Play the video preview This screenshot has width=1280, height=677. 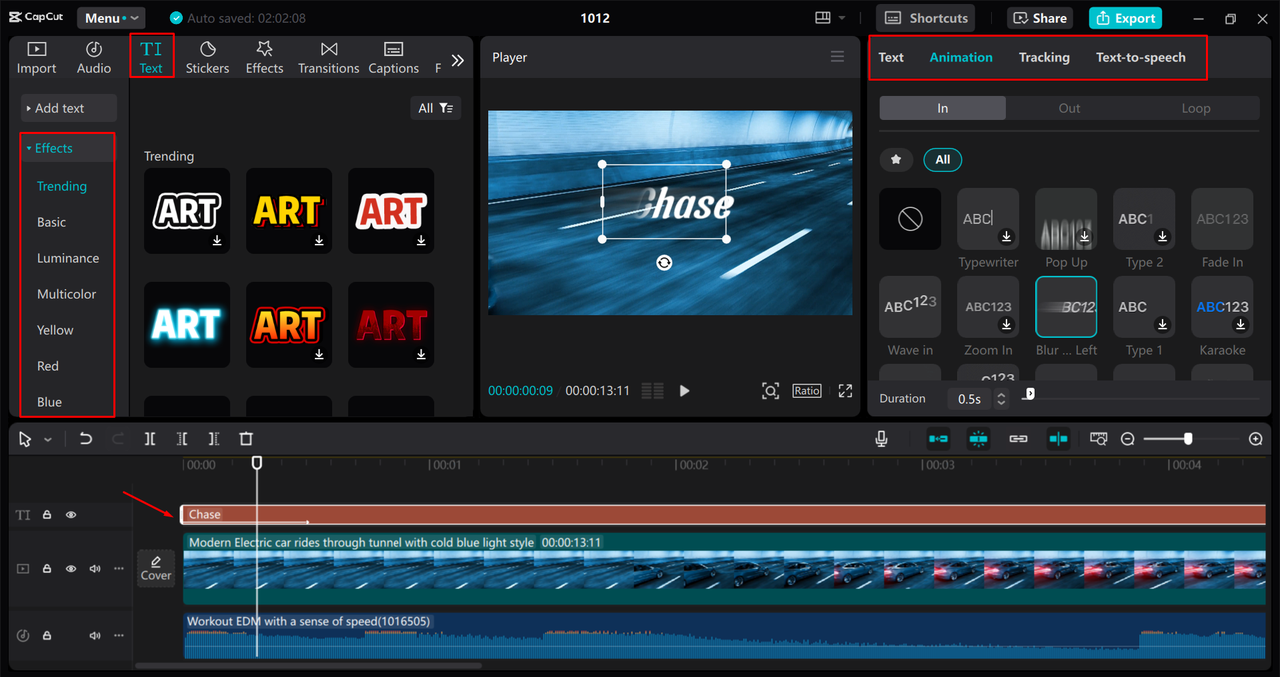685,391
